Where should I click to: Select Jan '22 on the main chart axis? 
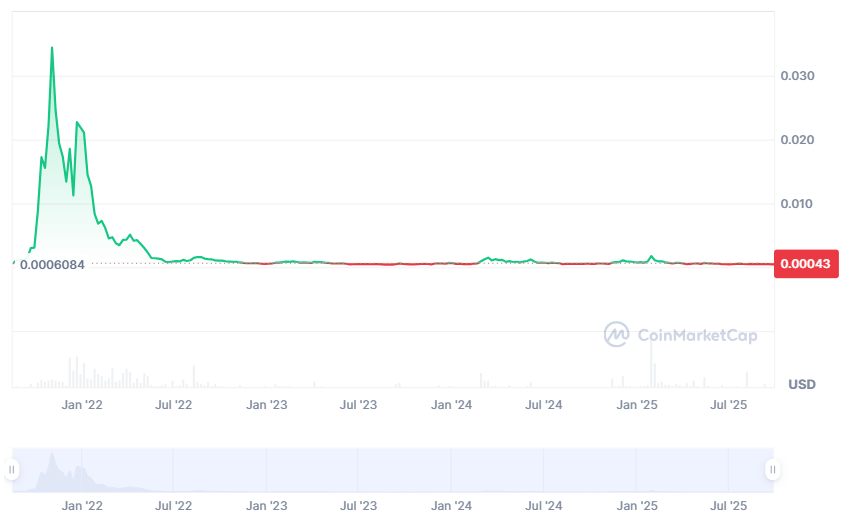(82, 405)
